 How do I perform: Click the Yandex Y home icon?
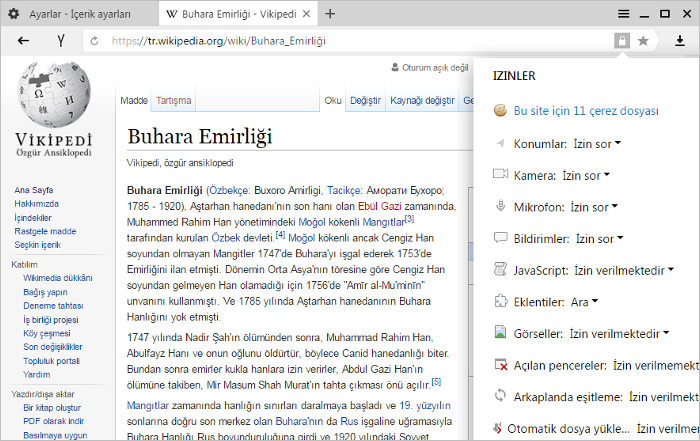(x=61, y=41)
